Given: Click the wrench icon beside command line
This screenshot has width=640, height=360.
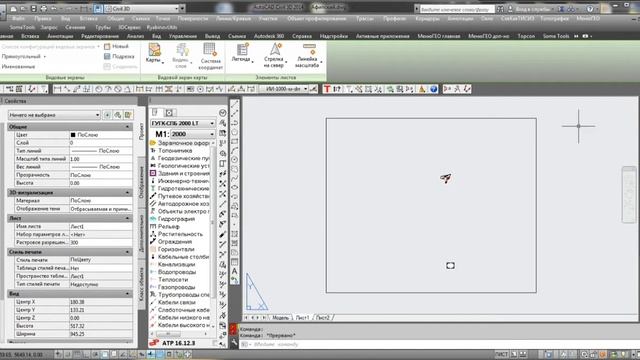Looking at the screenshot, I should click(234, 343).
